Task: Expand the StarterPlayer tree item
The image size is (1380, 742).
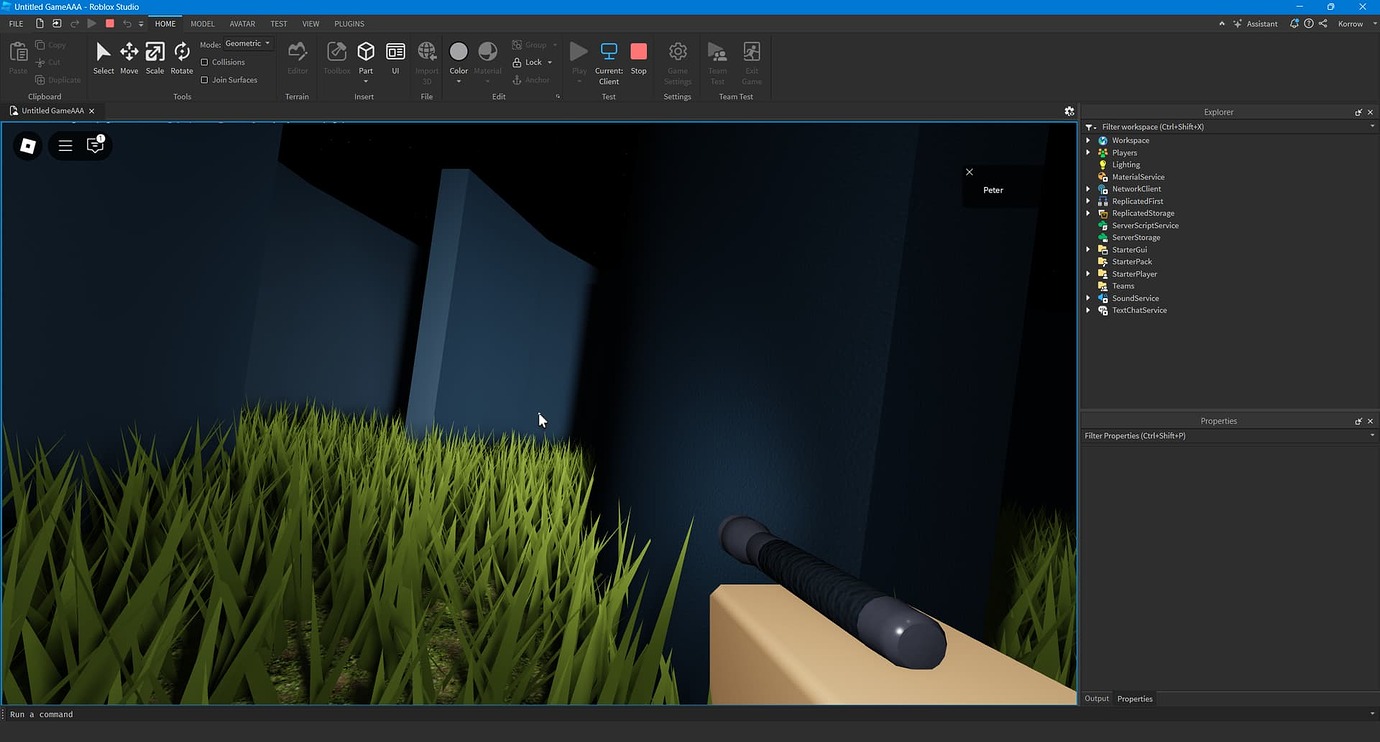Action: 1088,273
